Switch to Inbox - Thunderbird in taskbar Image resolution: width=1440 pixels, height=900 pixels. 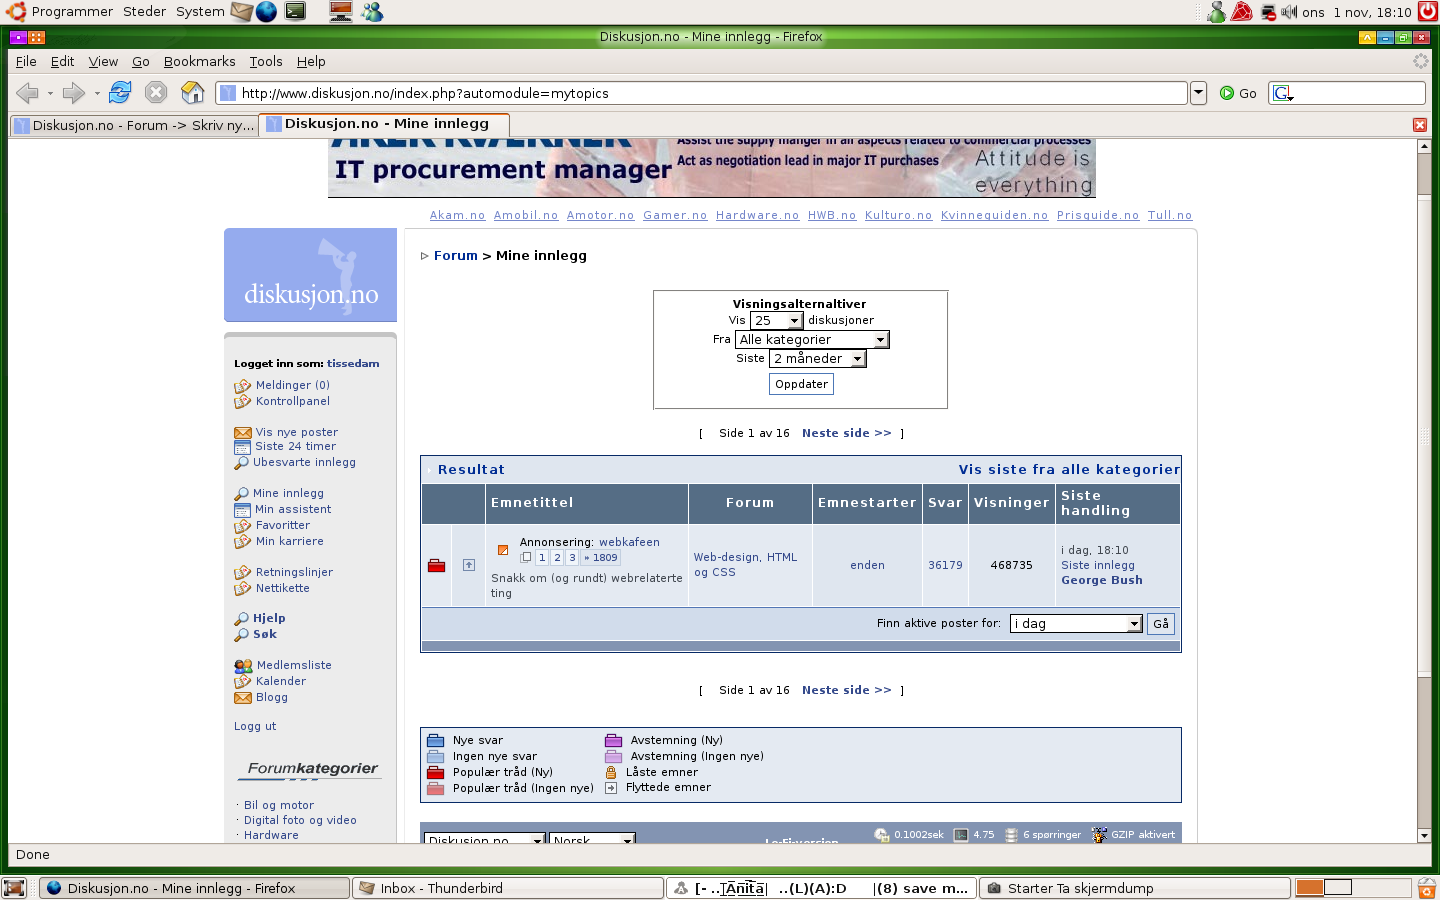509,888
